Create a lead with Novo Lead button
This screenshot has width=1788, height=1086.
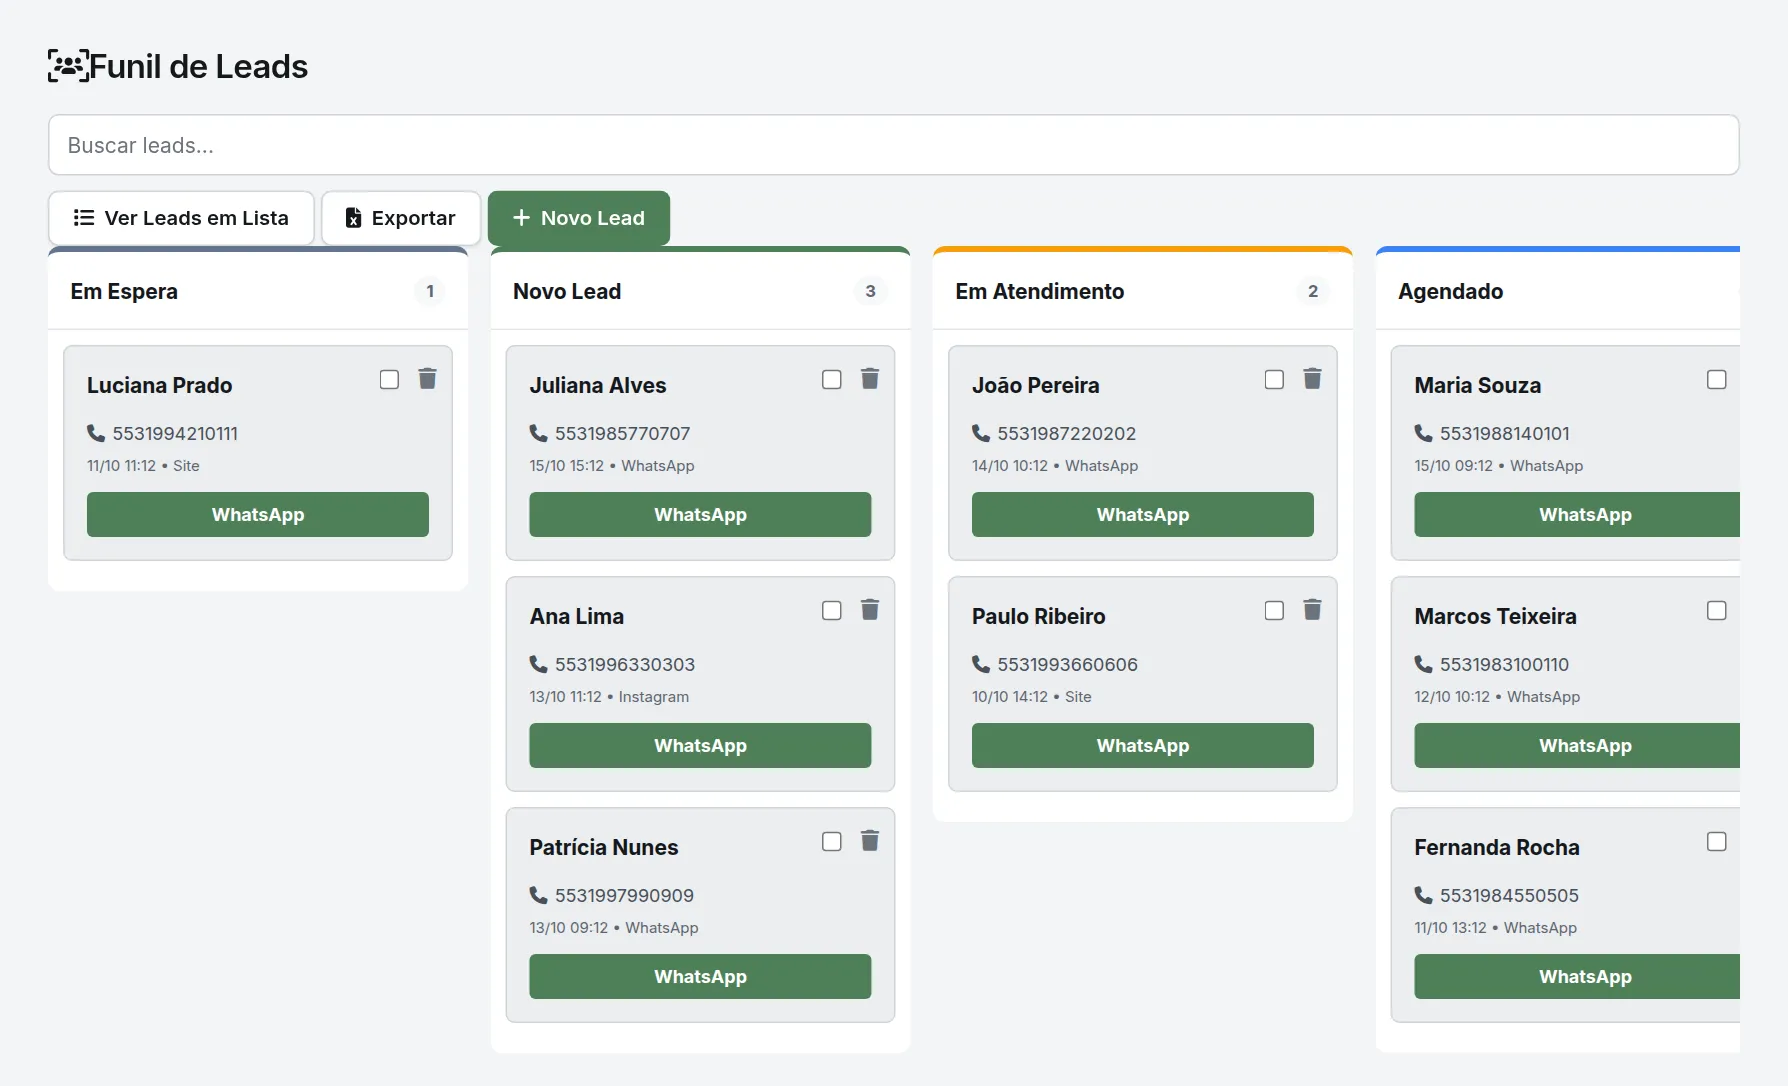point(579,218)
